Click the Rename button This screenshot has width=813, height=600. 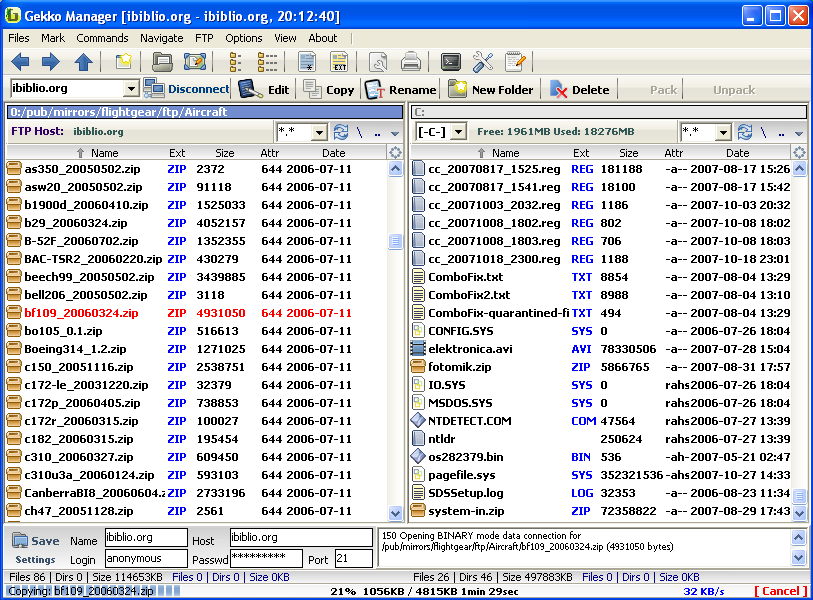tap(400, 90)
